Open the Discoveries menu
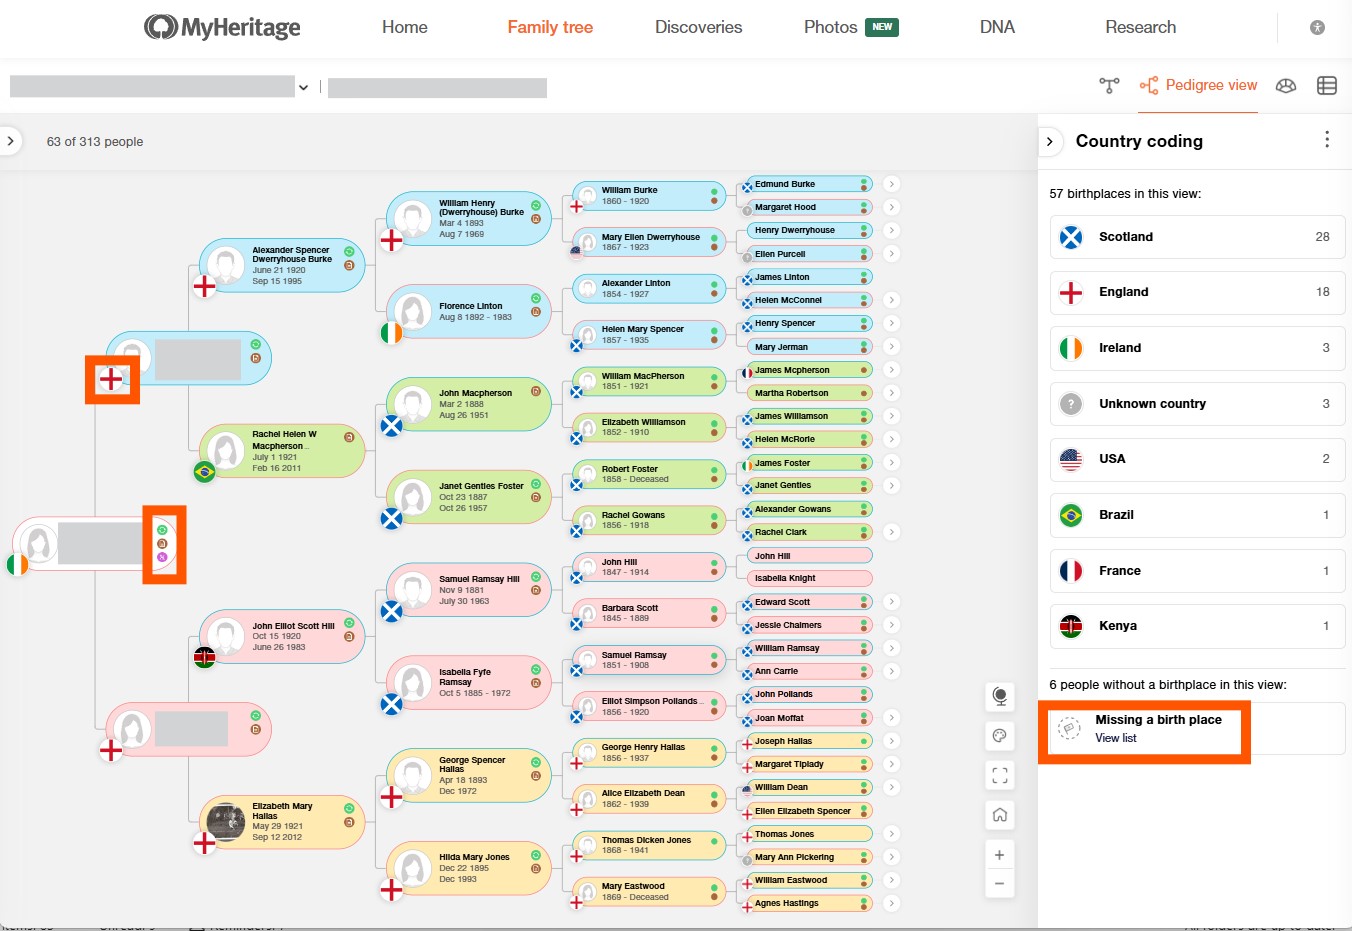1352x931 pixels. (698, 28)
